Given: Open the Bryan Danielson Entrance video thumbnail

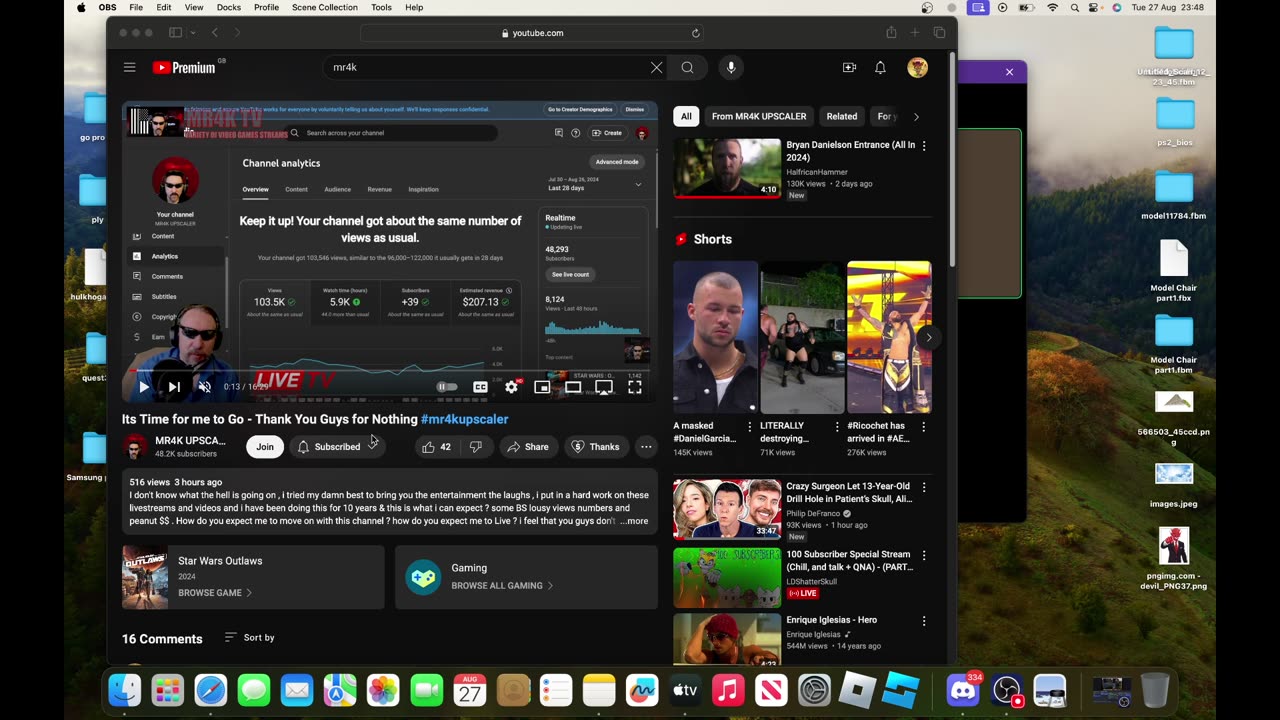Looking at the screenshot, I should tap(727, 168).
